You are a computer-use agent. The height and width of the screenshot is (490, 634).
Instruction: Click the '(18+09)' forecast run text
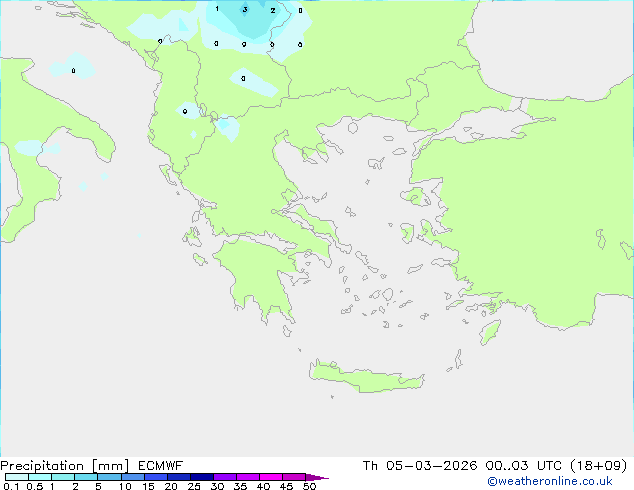(598, 466)
